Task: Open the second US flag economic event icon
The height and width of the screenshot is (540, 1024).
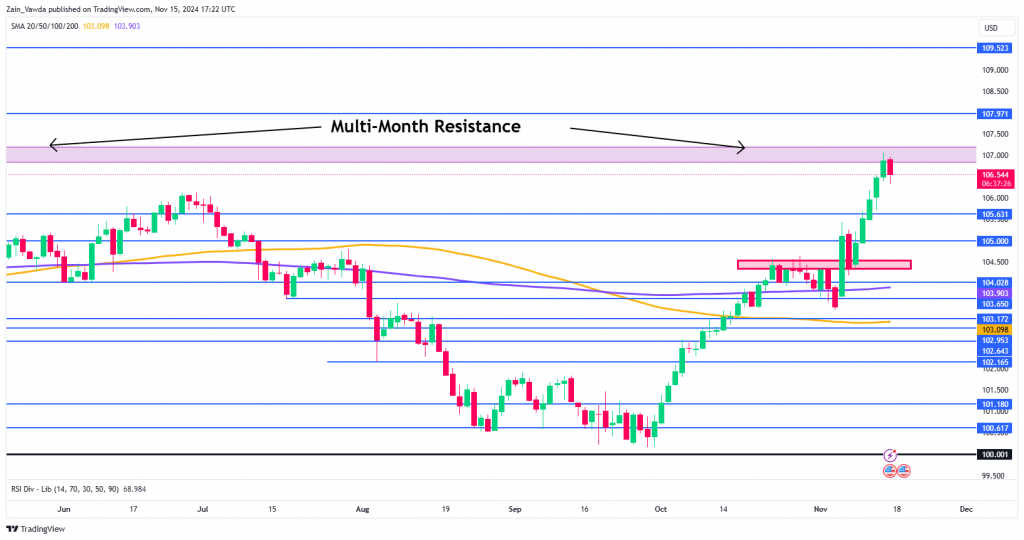Action: pos(903,470)
